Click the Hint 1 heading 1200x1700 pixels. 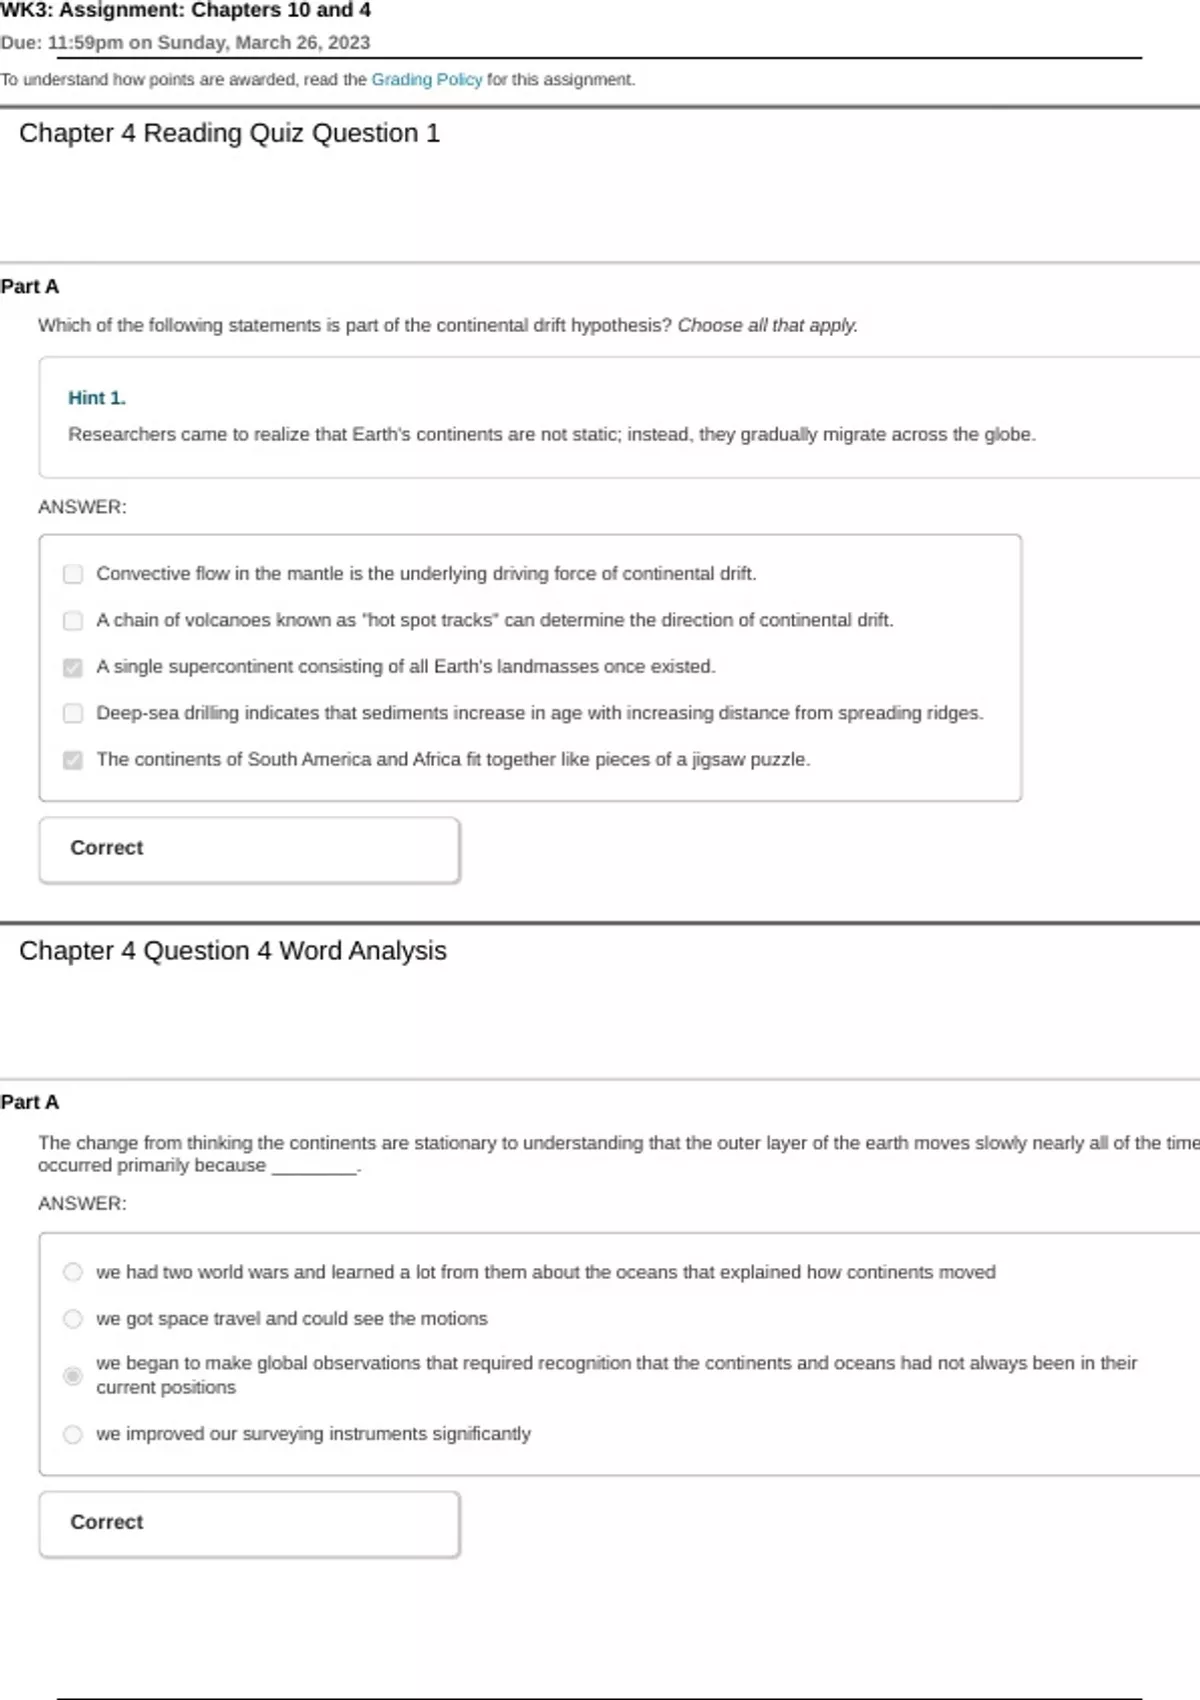tap(97, 398)
